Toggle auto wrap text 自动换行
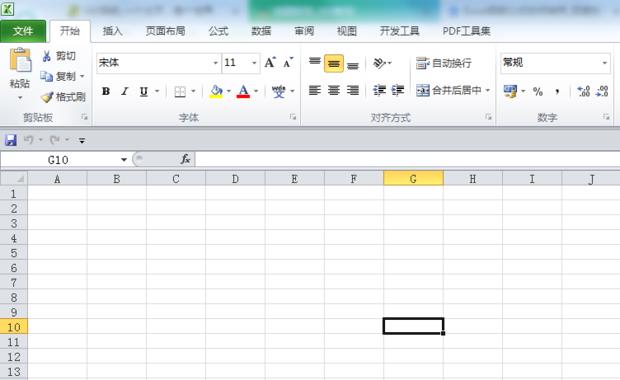This screenshot has width=620, height=380. [444, 63]
